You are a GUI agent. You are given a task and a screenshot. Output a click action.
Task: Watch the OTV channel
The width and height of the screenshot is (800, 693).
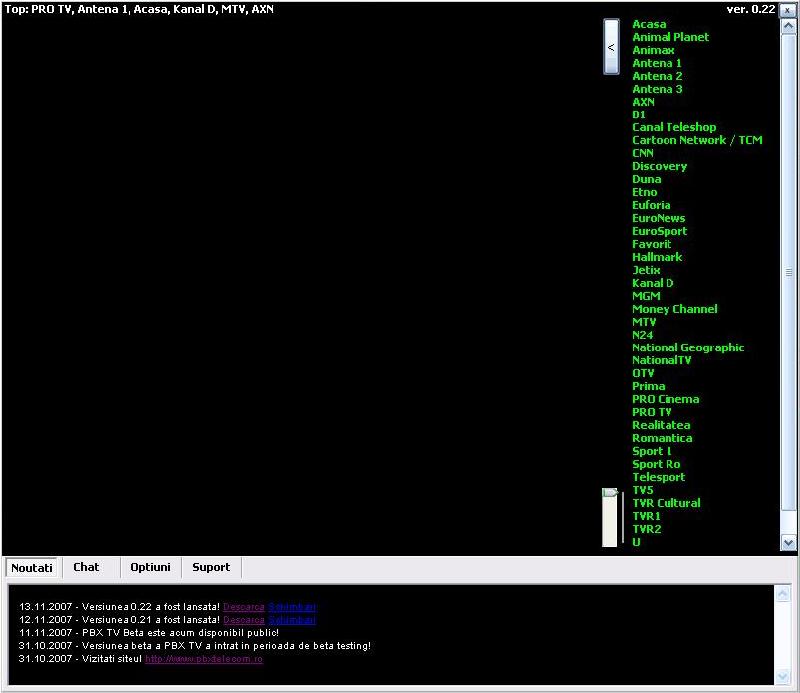pyautogui.click(x=643, y=373)
